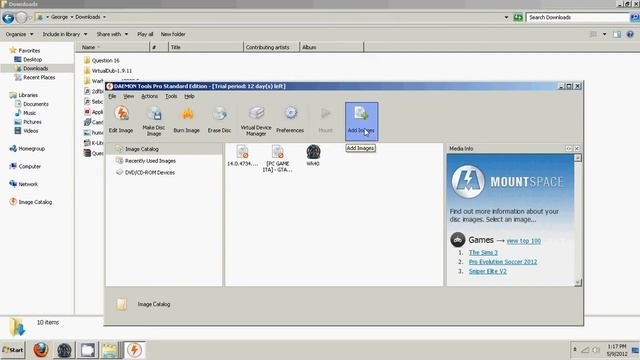Screen dimensions: 640x360
Task: Click New folder in Explorer toolbar
Action: pyautogui.click(x=173, y=34)
